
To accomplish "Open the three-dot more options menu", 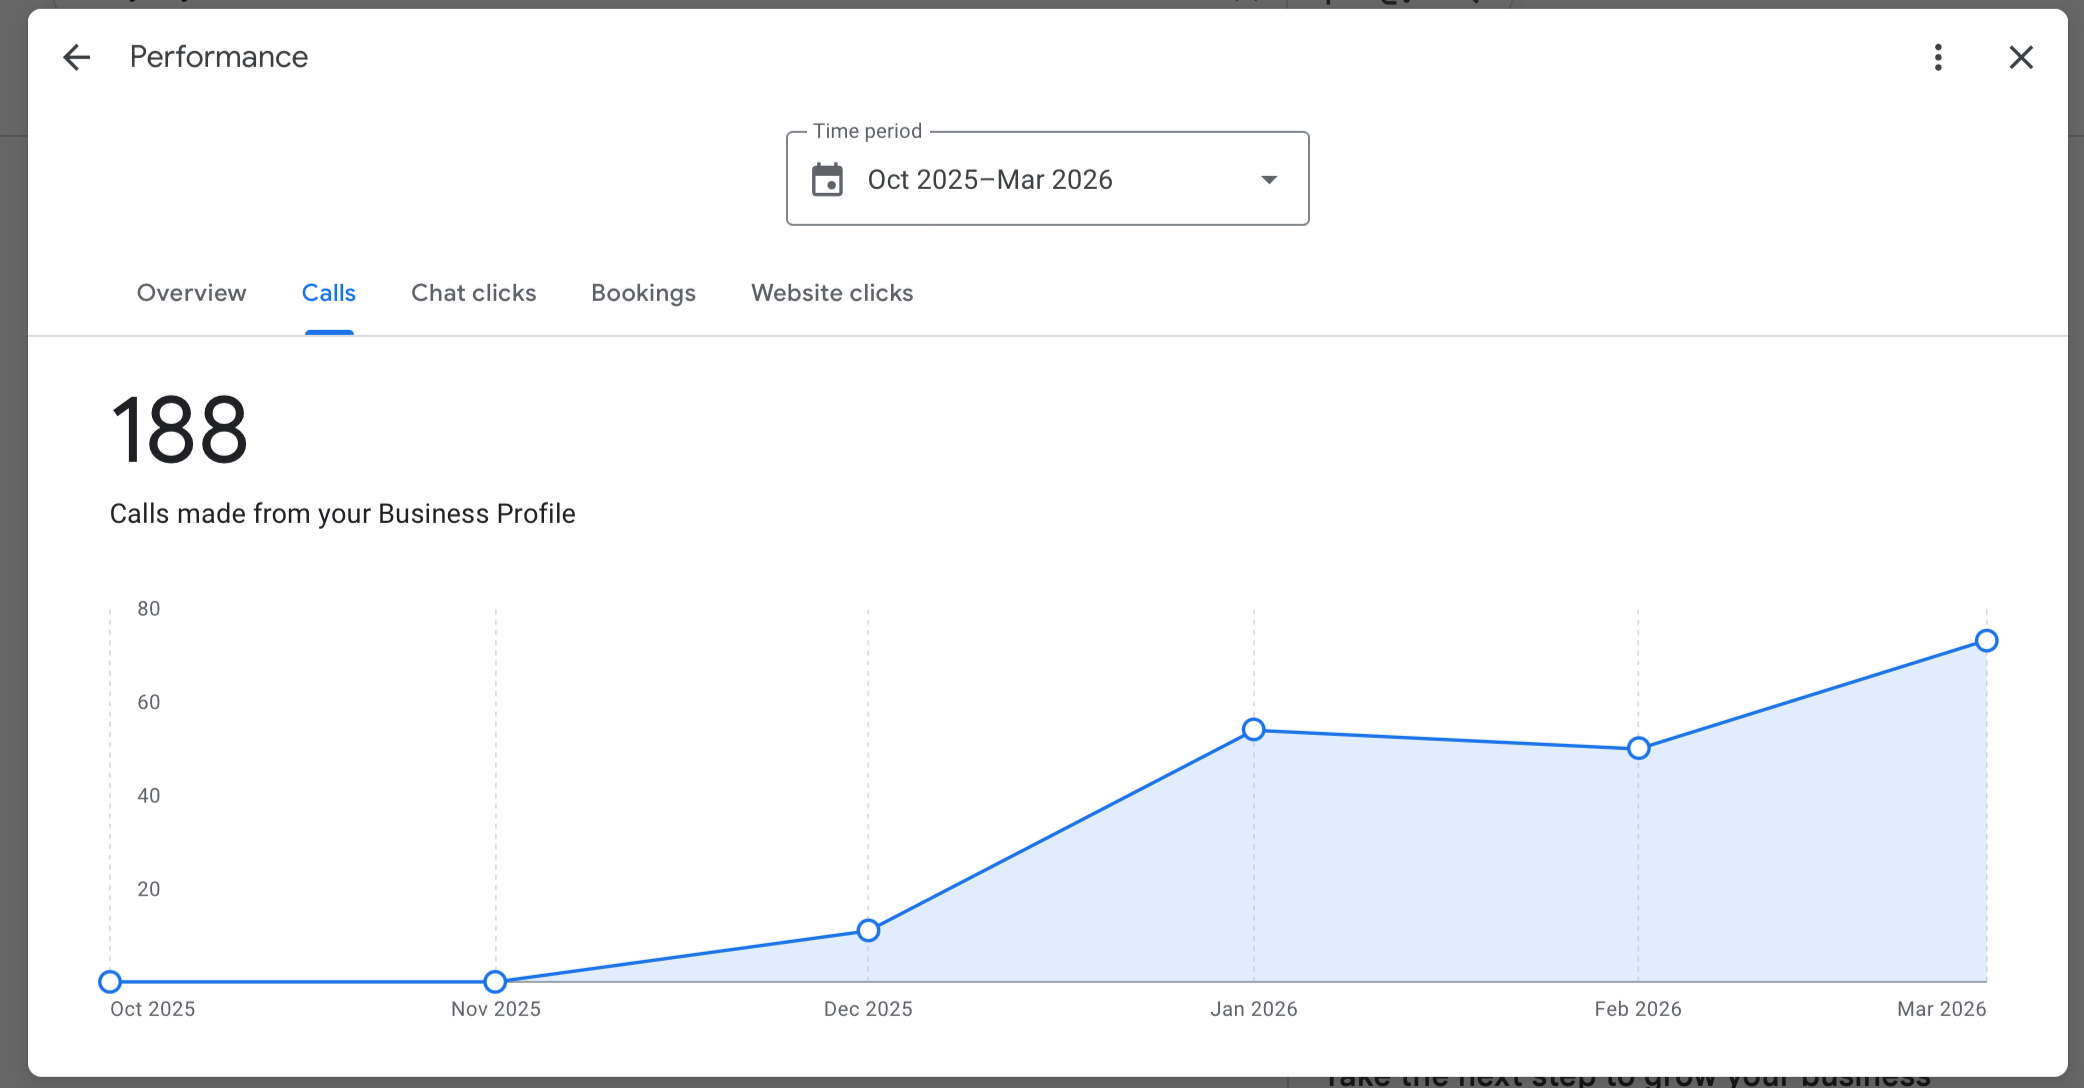I will [1938, 57].
